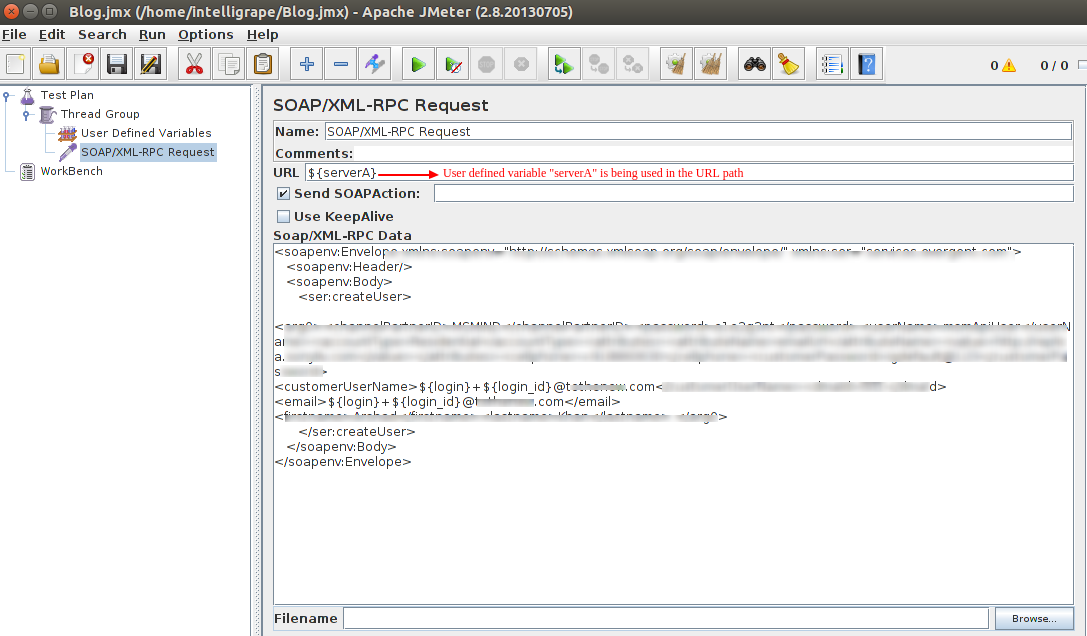The image size is (1087, 636).
Task: Enable the Use KeepAlive checkbox
Action: [x=284, y=217]
